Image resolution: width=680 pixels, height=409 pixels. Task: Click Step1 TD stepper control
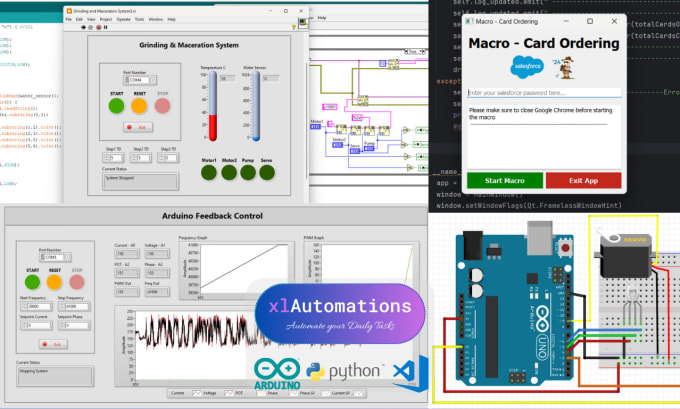click(x=113, y=158)
